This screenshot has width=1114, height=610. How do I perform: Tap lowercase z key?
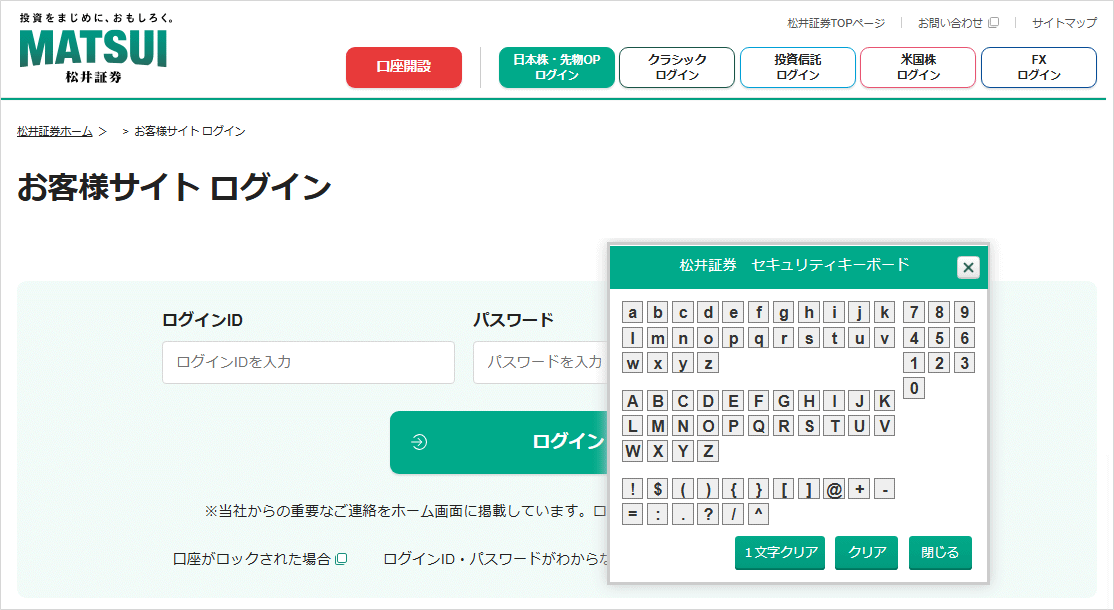tap(708, 363)
